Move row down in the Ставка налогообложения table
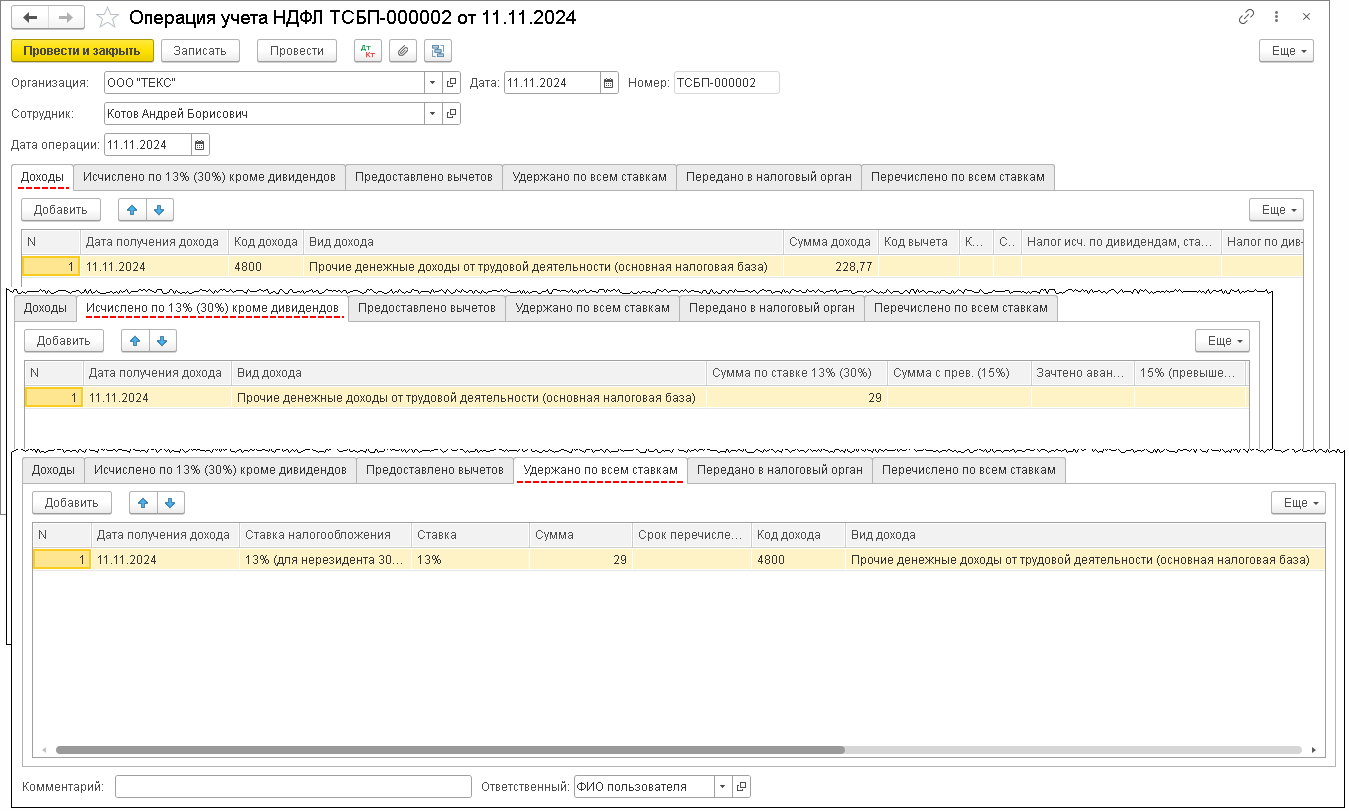 (170, 503)
